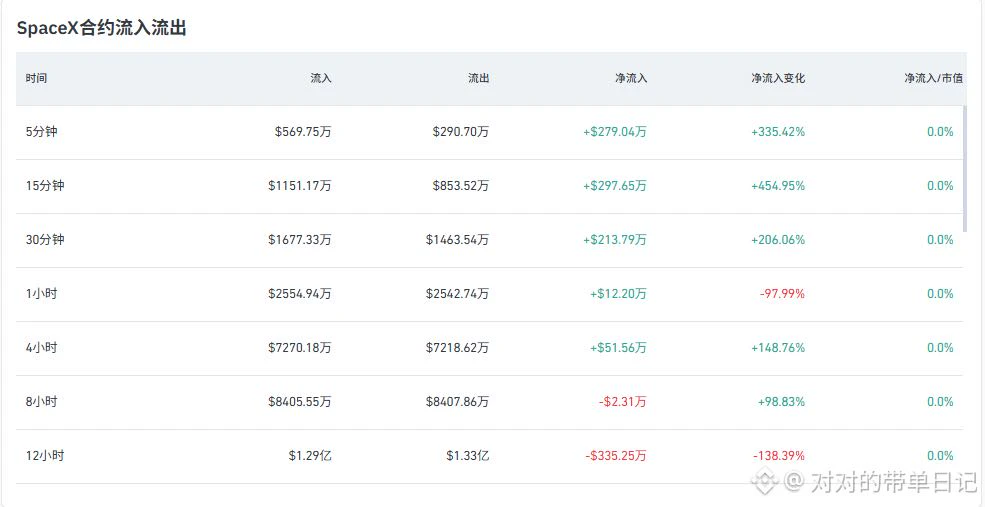The image size is (985, 507).
Task: Click 0.0% in the 1小时 row
Action: (x=940, y=294)
